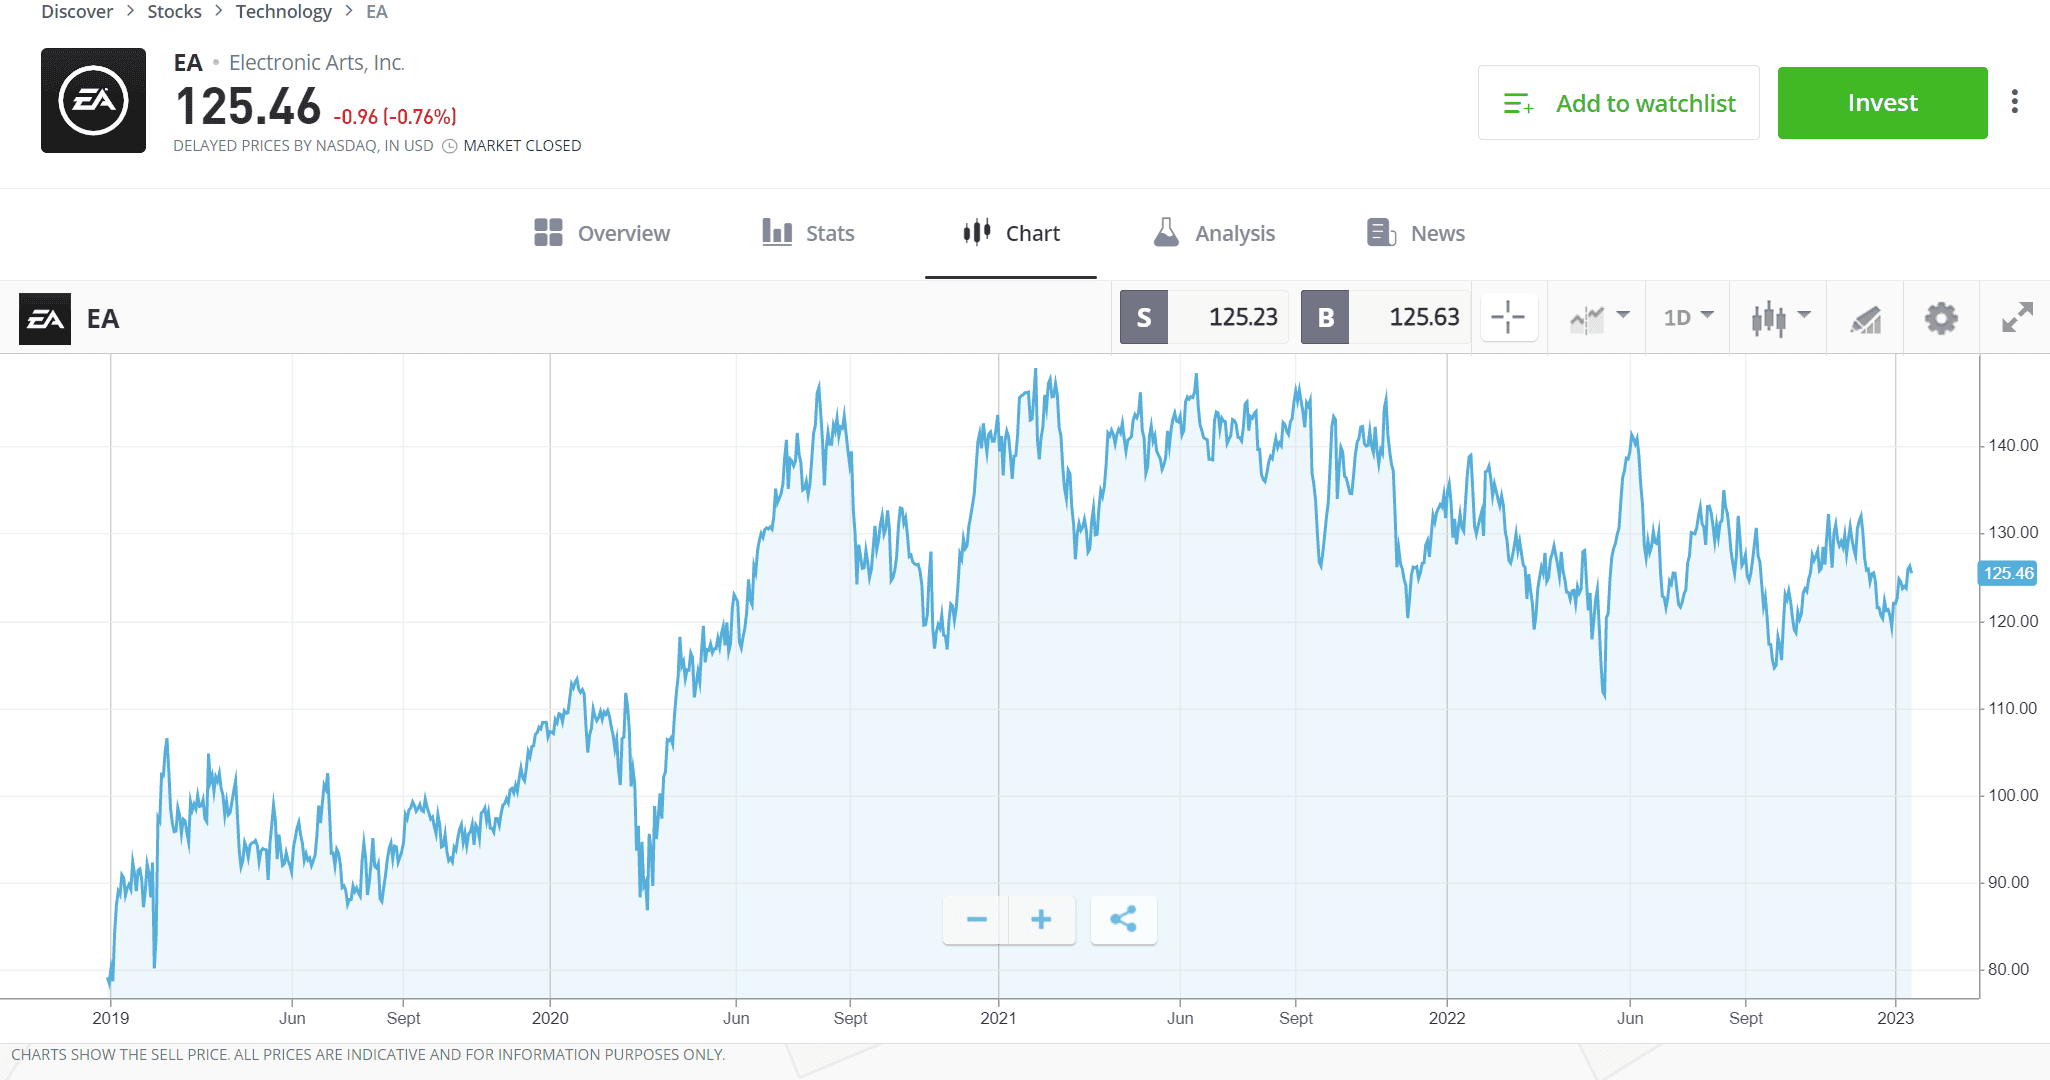Open the Stats tab
2050x1080 pixels.
tap(807, 233)
